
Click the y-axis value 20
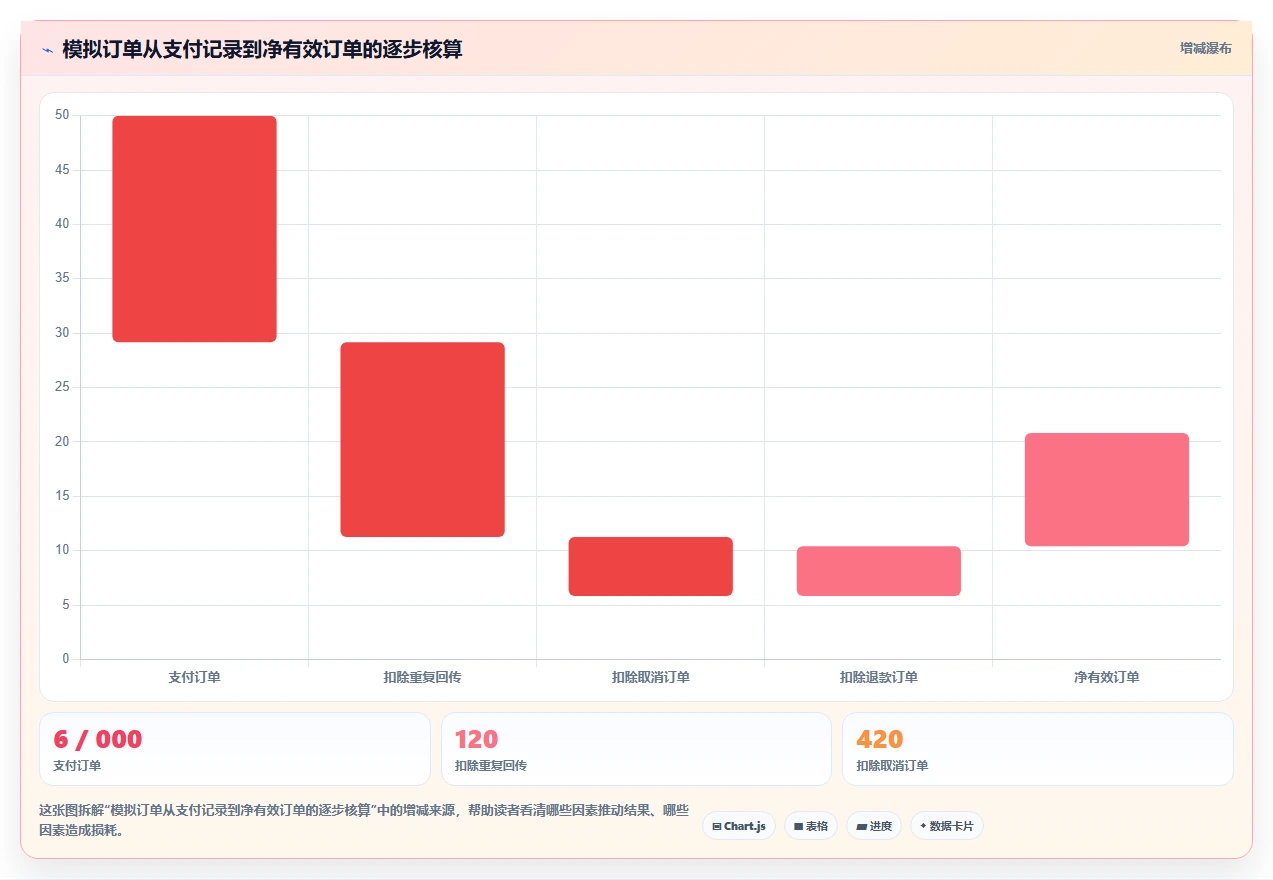point(62,441)
